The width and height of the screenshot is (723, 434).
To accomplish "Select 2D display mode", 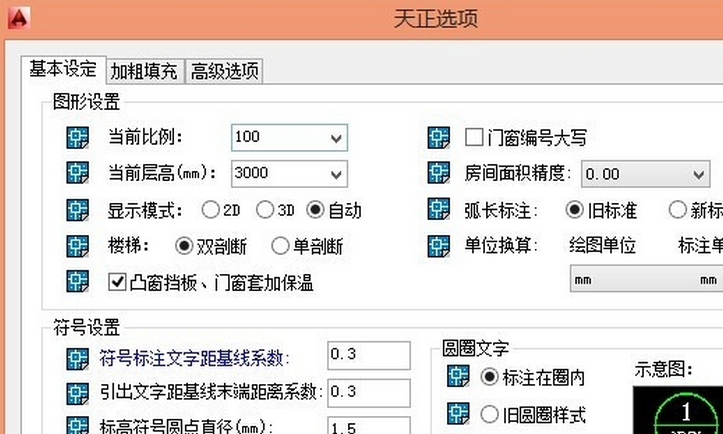I will [210, 210].
